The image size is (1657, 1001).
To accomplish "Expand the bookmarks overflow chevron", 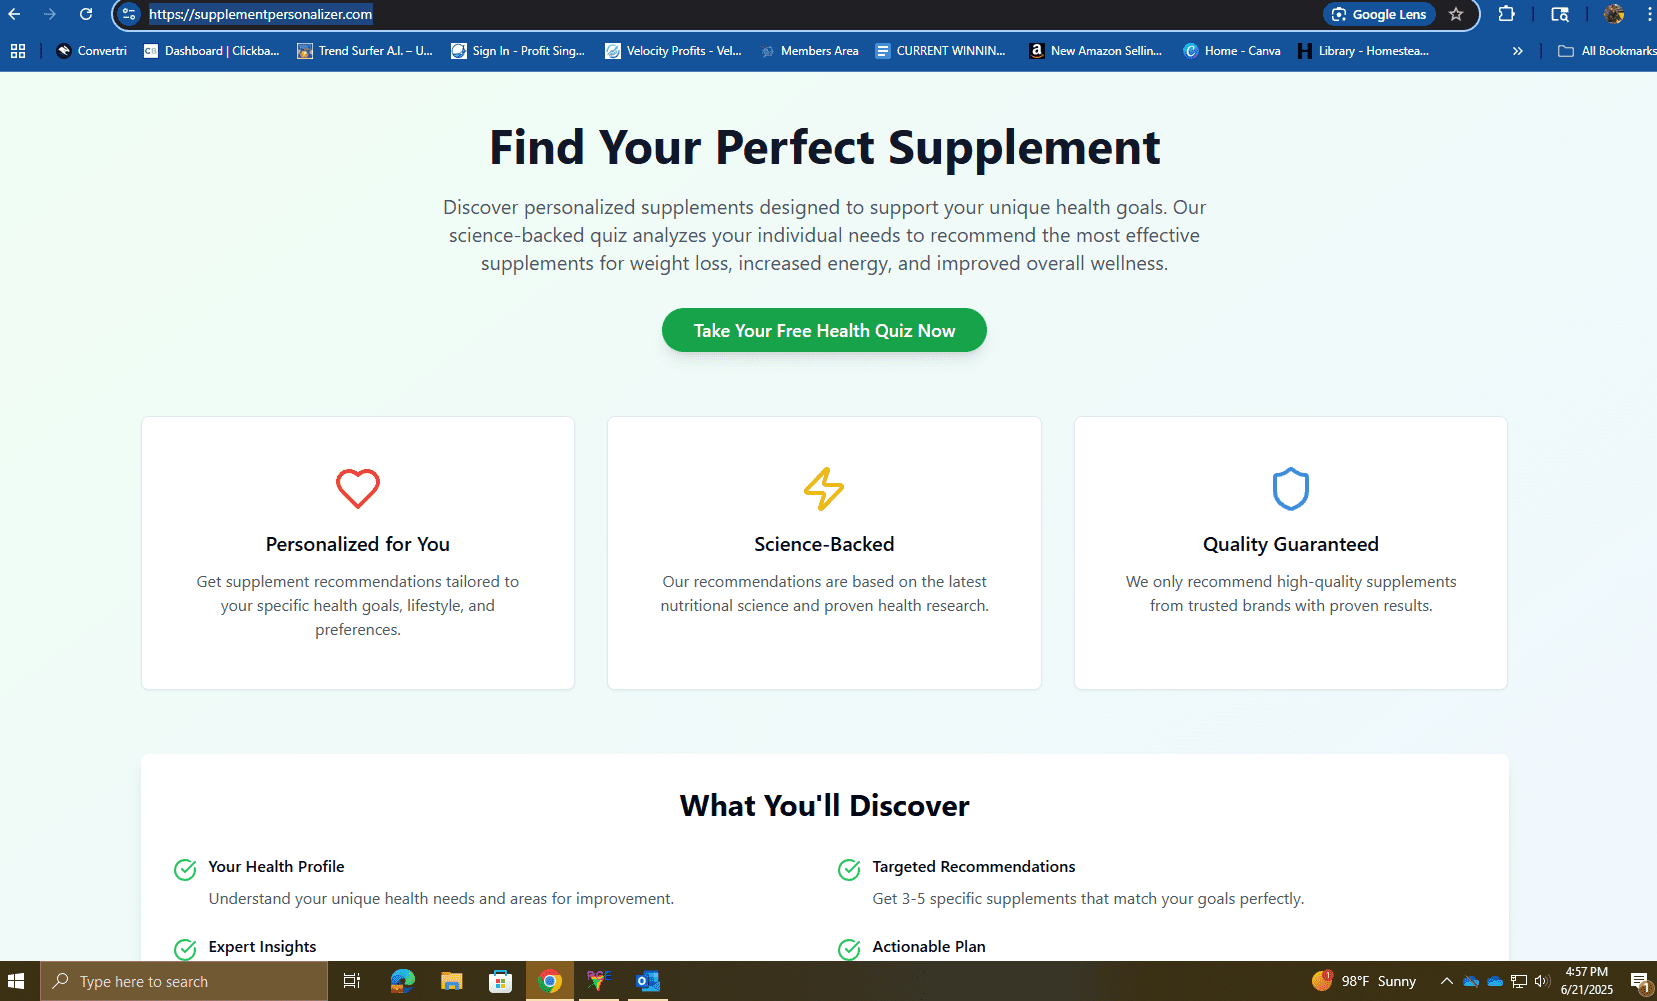I will [1517, 50].
